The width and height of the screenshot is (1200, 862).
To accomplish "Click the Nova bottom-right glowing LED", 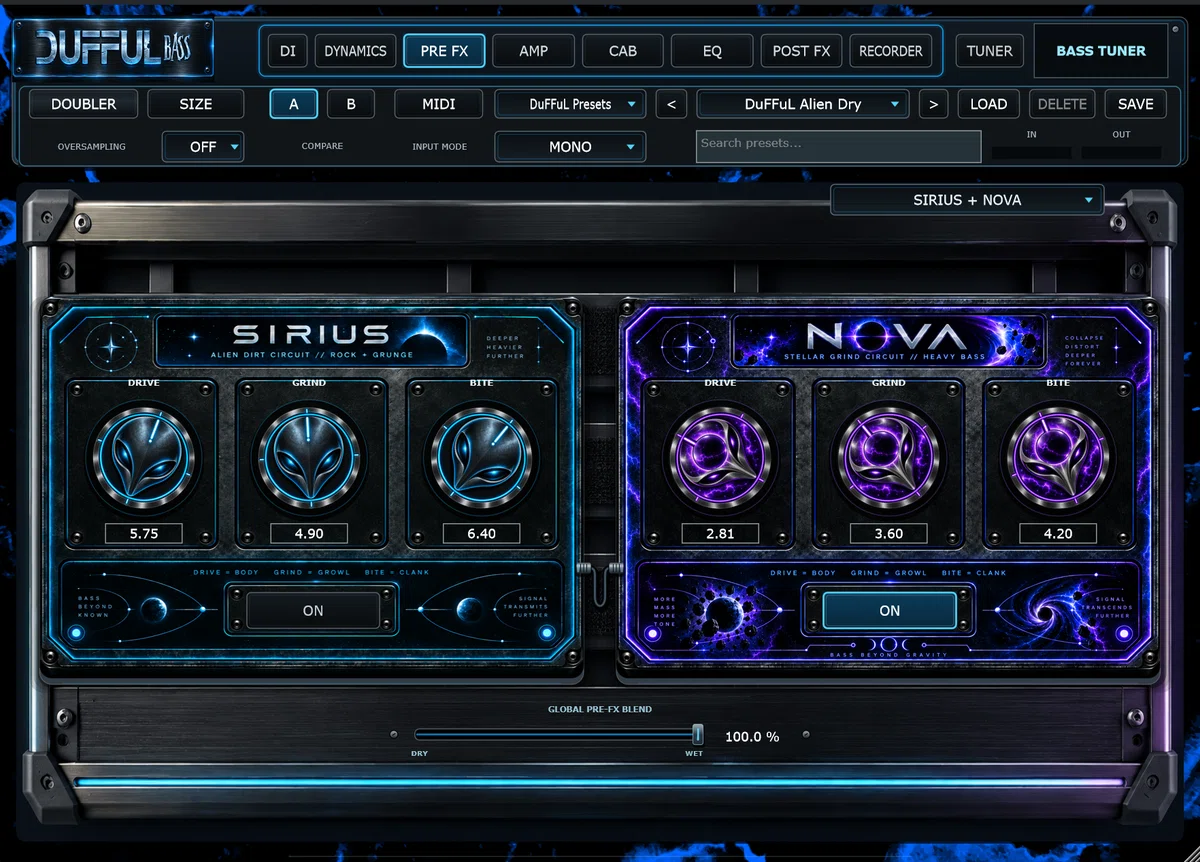I will click(1126, 633).
